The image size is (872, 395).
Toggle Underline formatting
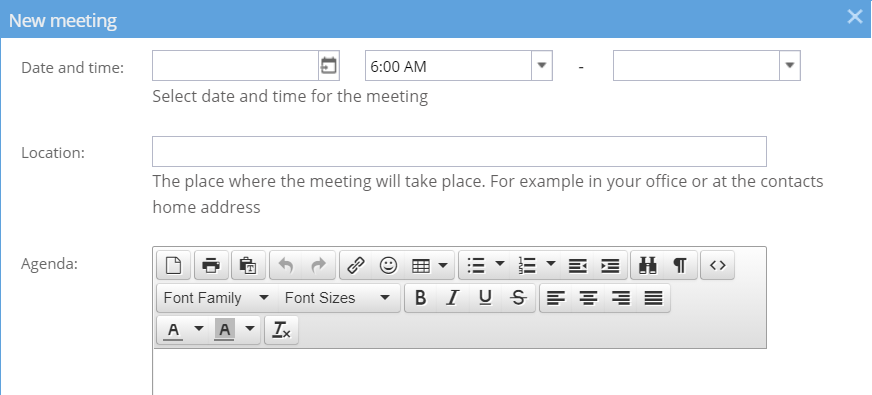485,298
